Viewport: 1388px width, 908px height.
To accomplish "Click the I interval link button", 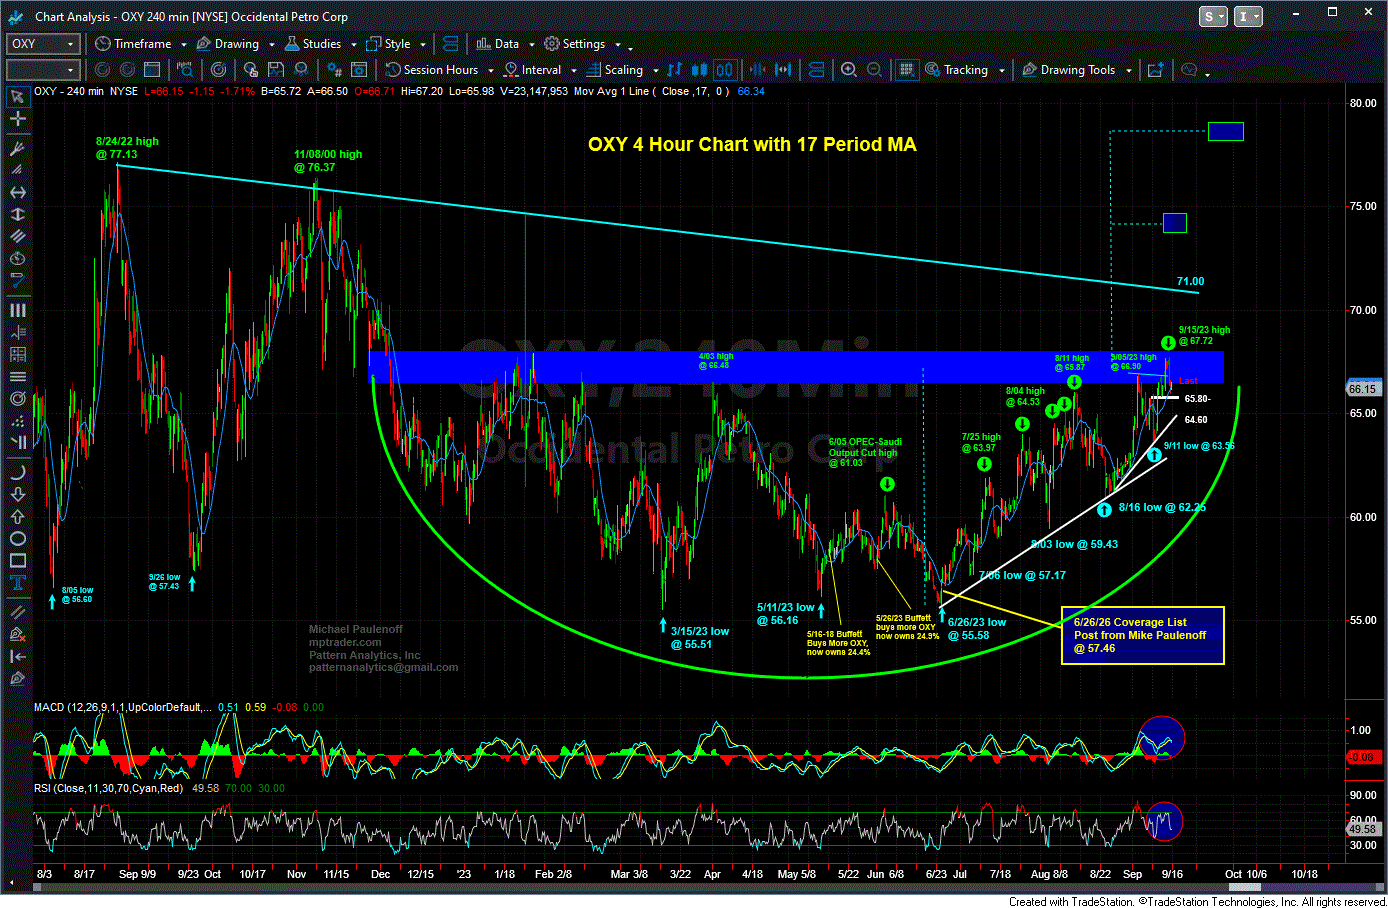I will [1248, 17].
